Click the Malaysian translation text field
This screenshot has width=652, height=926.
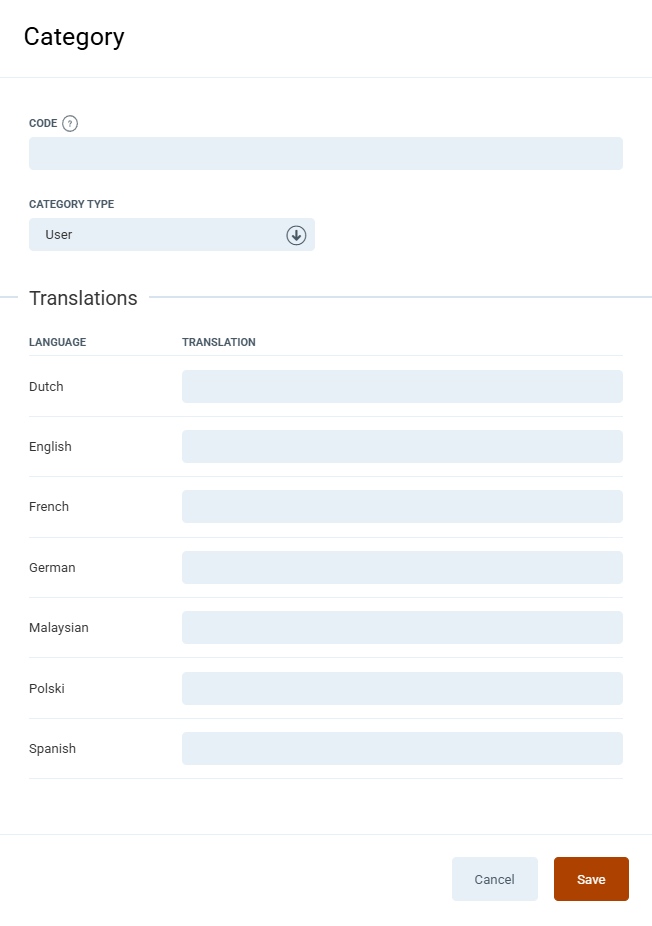pyautogui.click(x=401, y=628)
